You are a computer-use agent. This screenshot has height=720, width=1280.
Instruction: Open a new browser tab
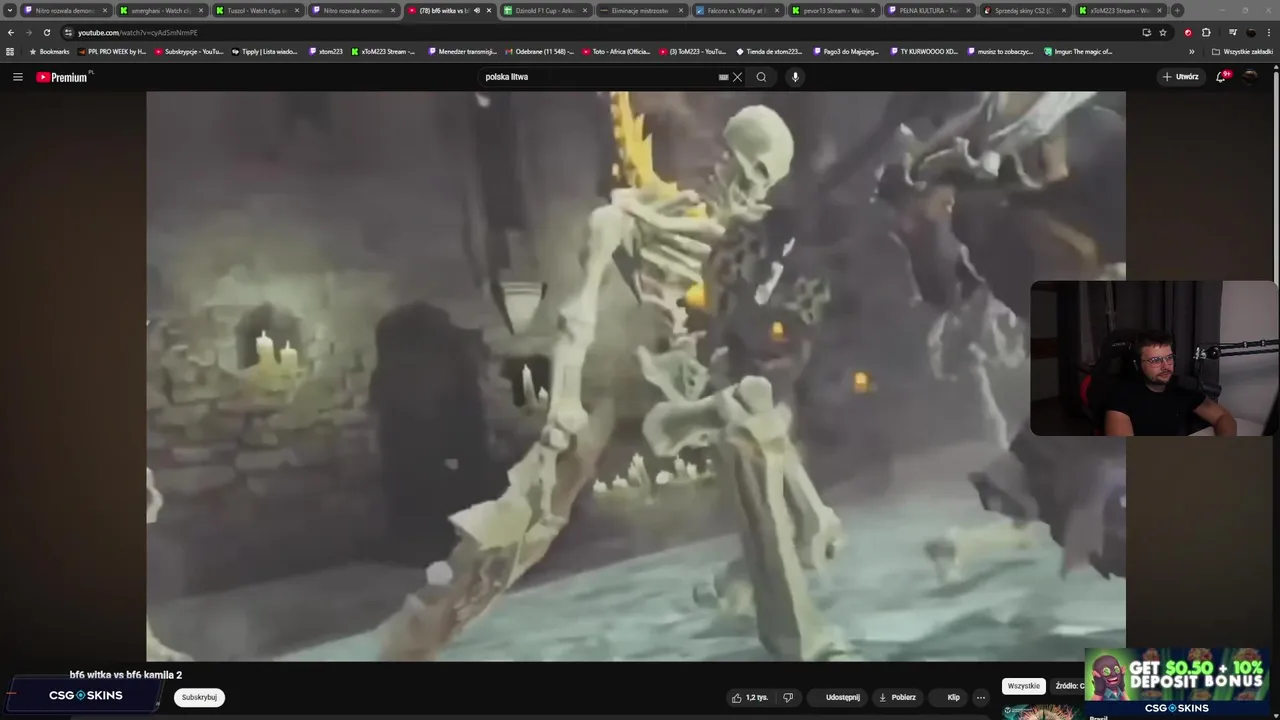pos(1177,10)
